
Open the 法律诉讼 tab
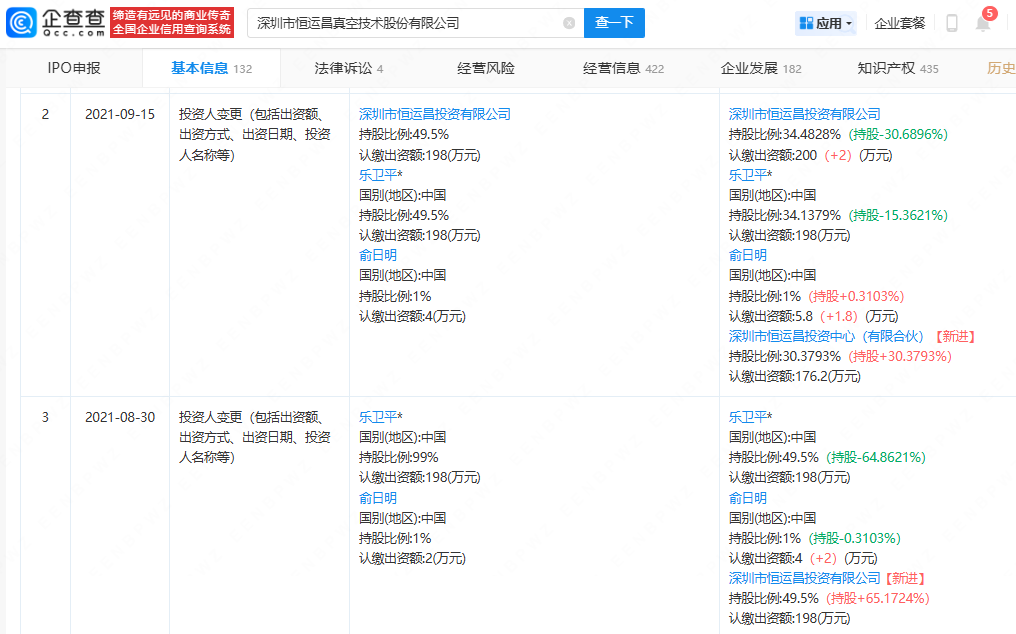(x=343, y=68)
